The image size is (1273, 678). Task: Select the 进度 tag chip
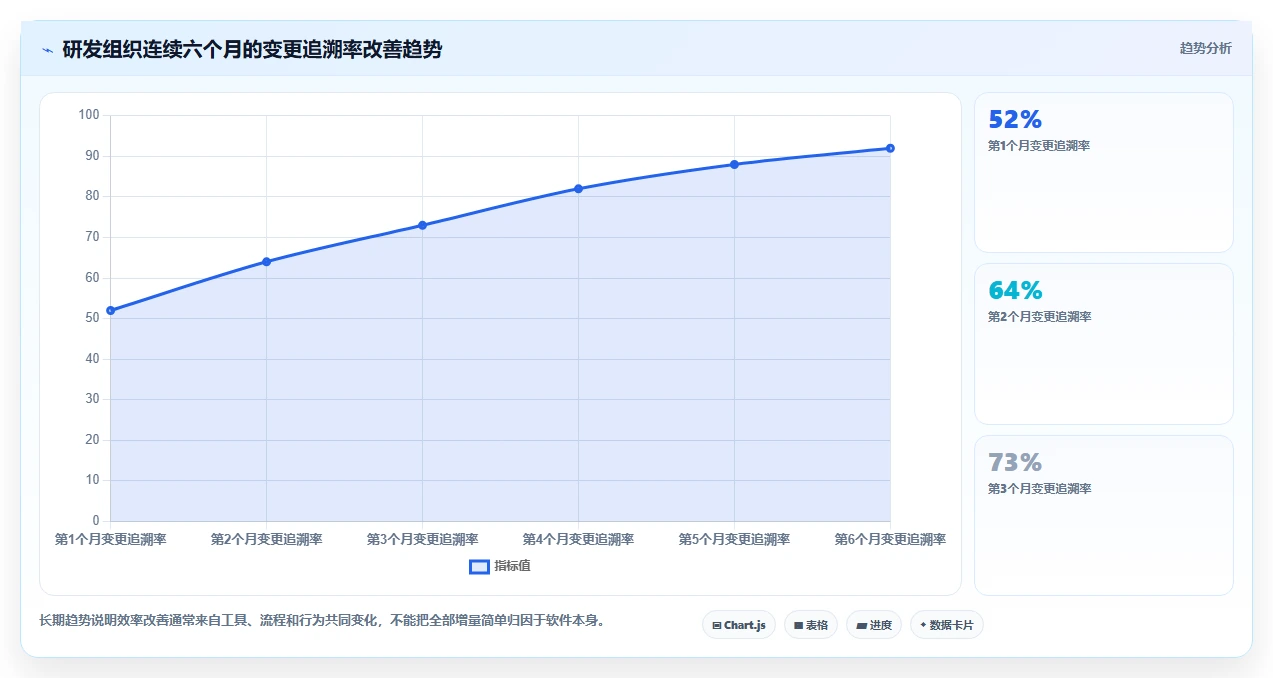coord(874,625)
